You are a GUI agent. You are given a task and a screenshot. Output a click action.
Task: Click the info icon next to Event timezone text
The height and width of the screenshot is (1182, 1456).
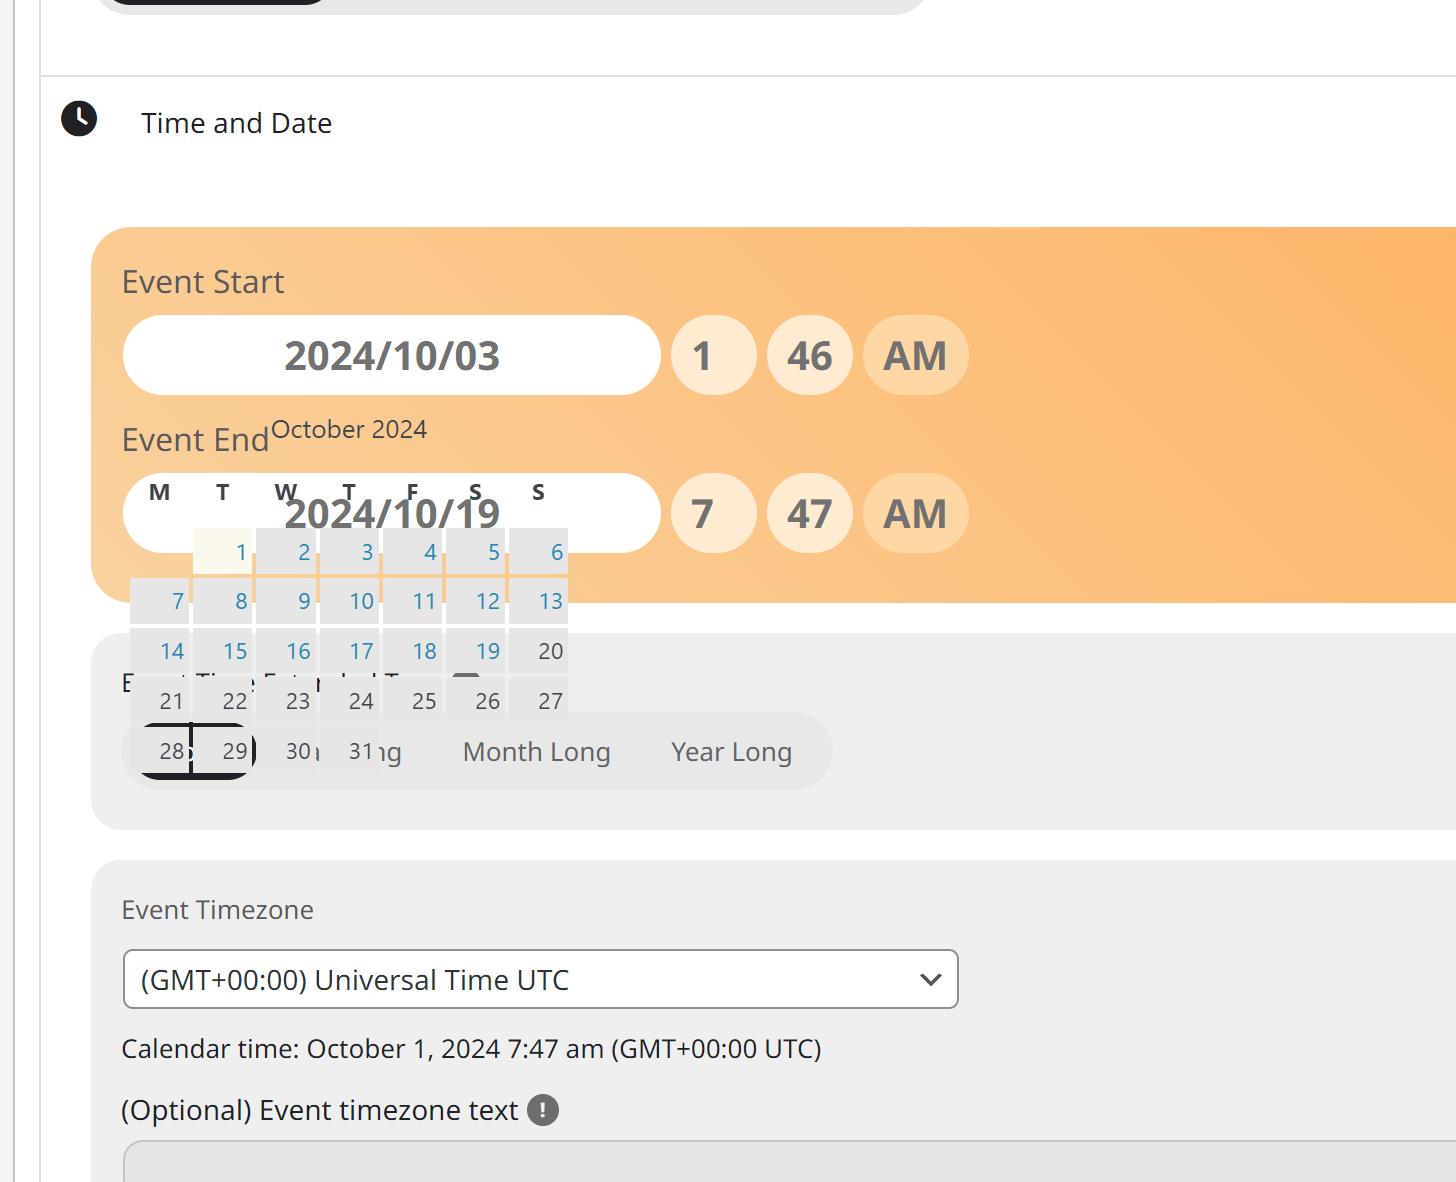(x=543, y=1110)
